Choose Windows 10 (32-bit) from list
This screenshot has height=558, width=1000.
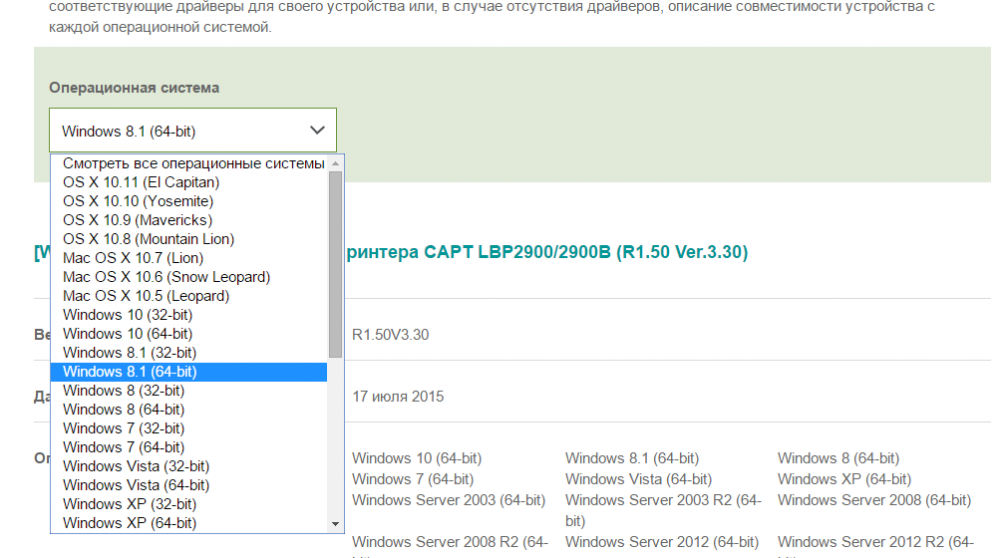[189, 315]
